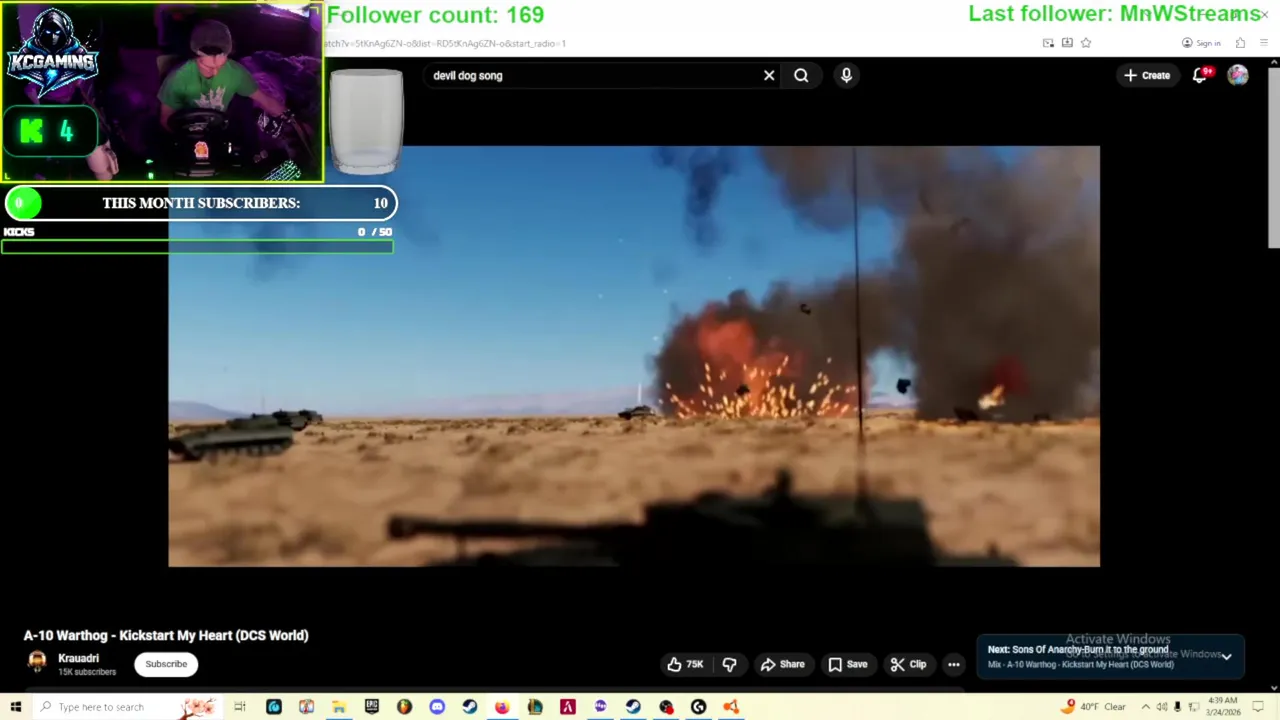Click the video player to pause playback

634,356
